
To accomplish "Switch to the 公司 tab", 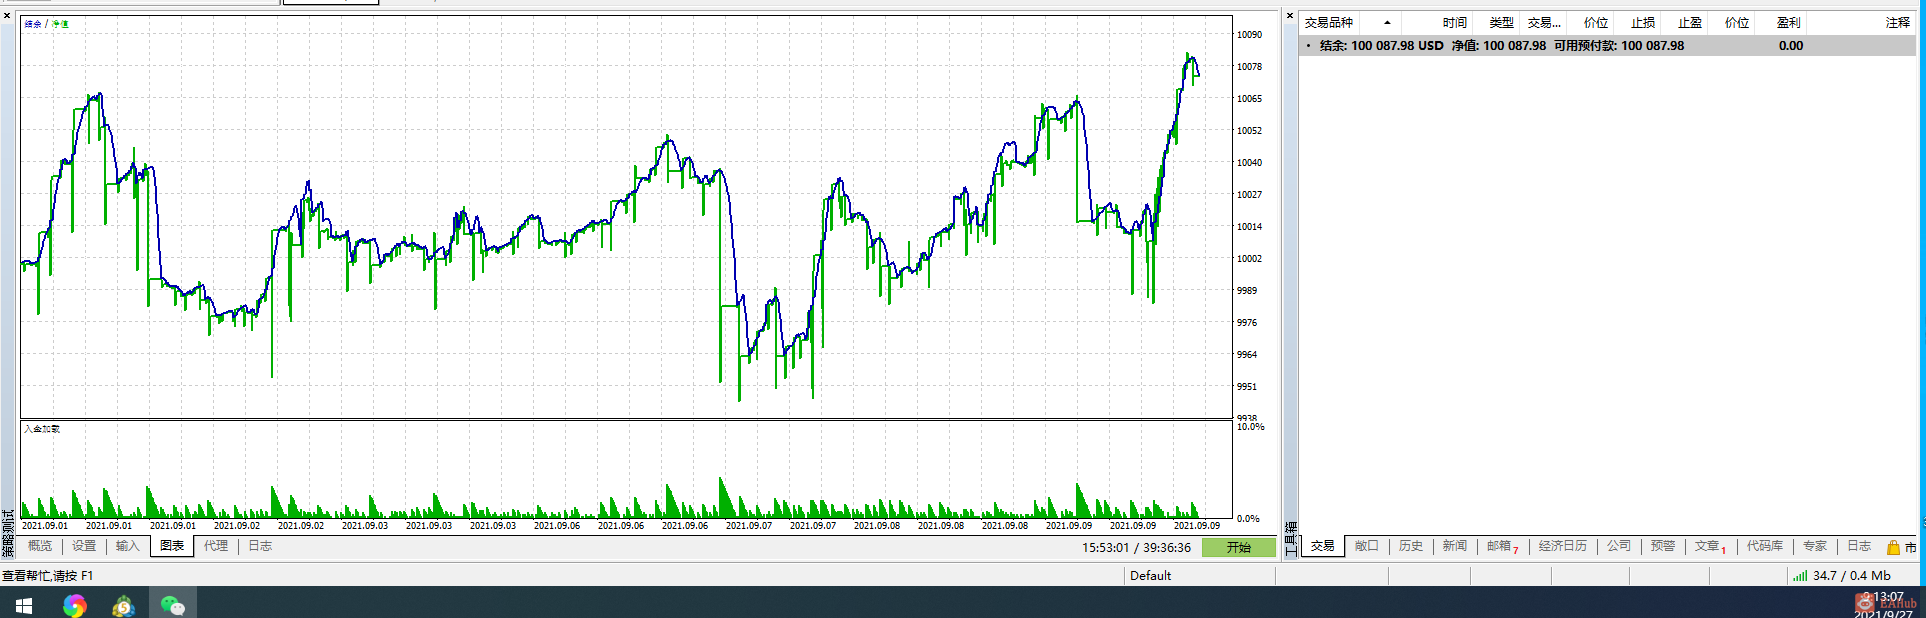I will coord(1619,546).
